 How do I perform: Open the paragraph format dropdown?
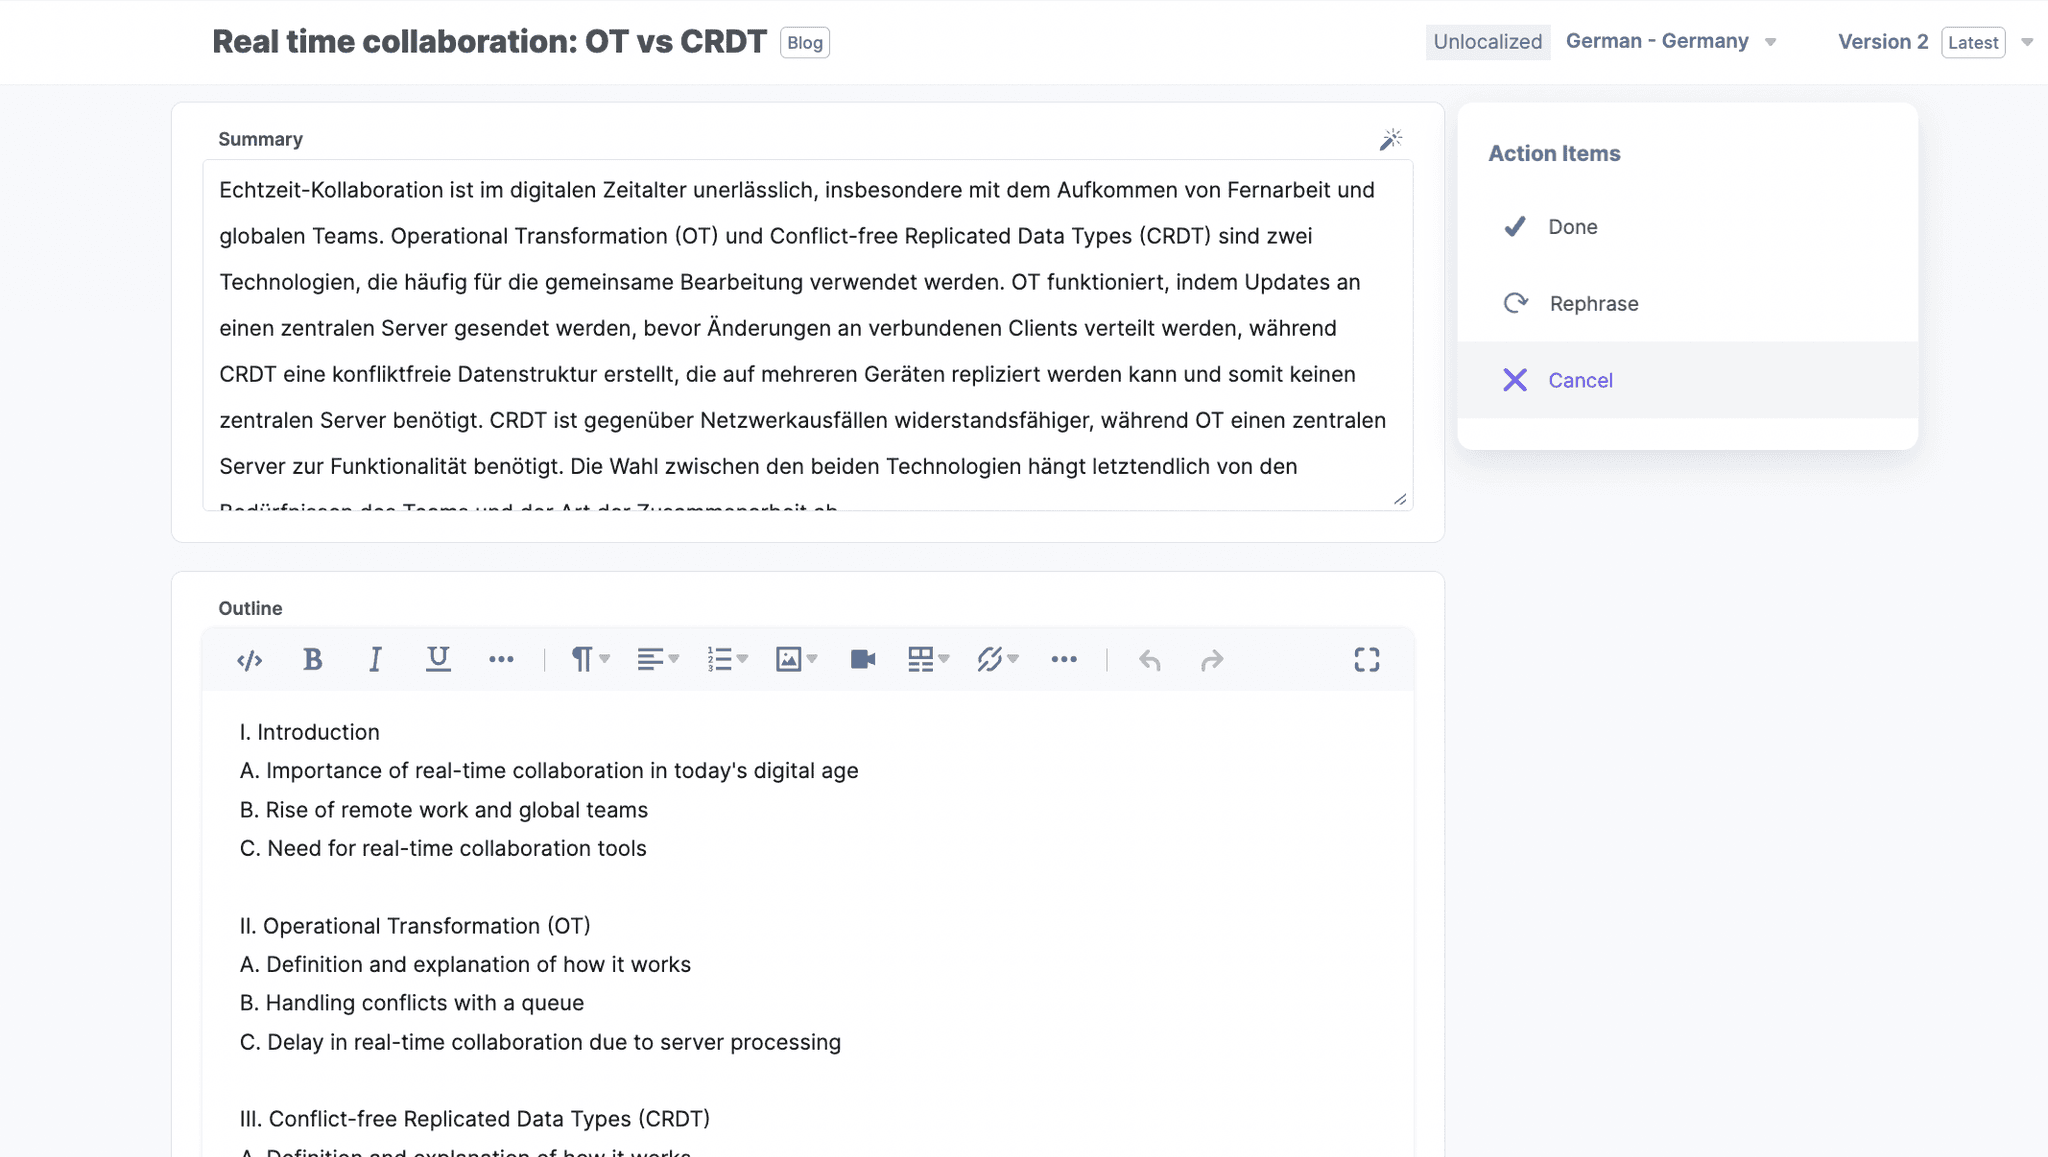[x=589, y=660]
